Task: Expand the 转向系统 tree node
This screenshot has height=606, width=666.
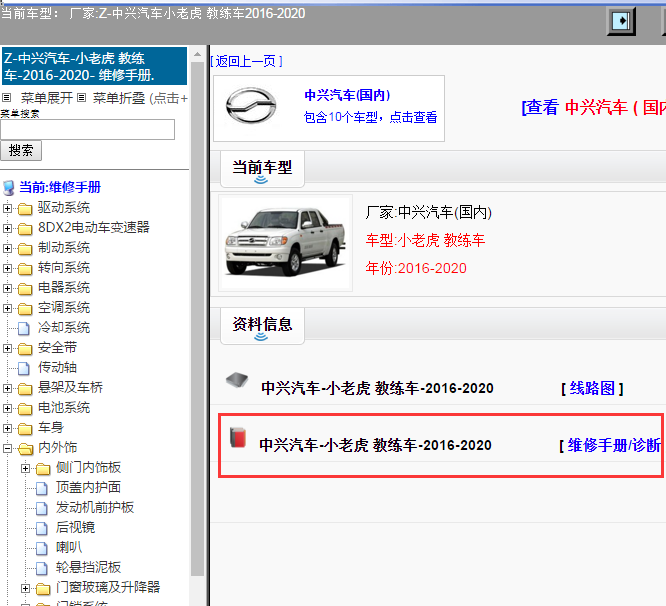Action: [7, 268]
